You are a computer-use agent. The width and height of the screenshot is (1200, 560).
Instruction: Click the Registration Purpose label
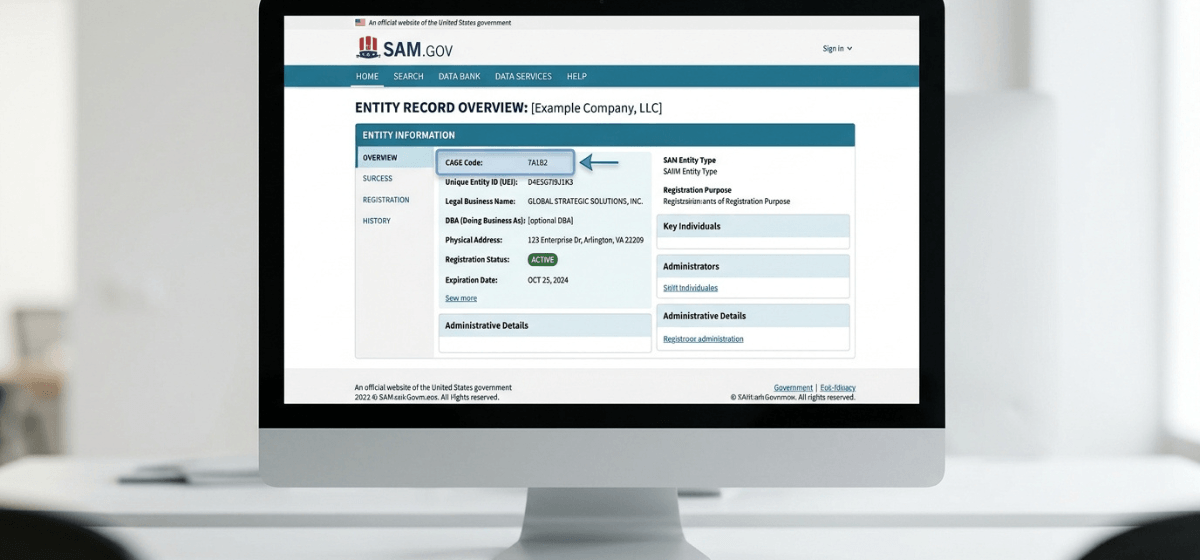click(x=697, y=190)
